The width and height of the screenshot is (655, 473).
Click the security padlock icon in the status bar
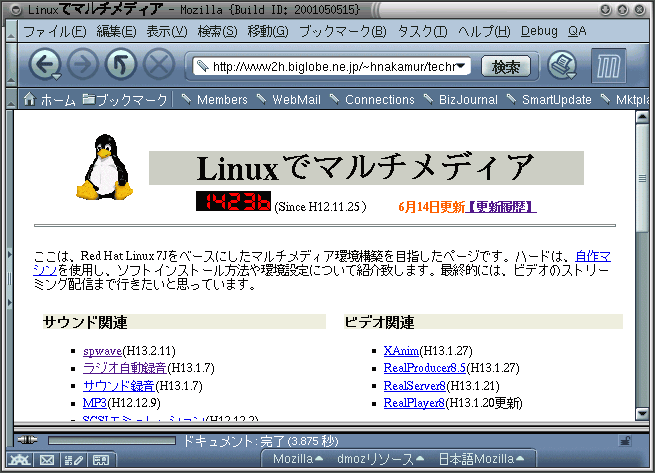(x=625, y=441)
